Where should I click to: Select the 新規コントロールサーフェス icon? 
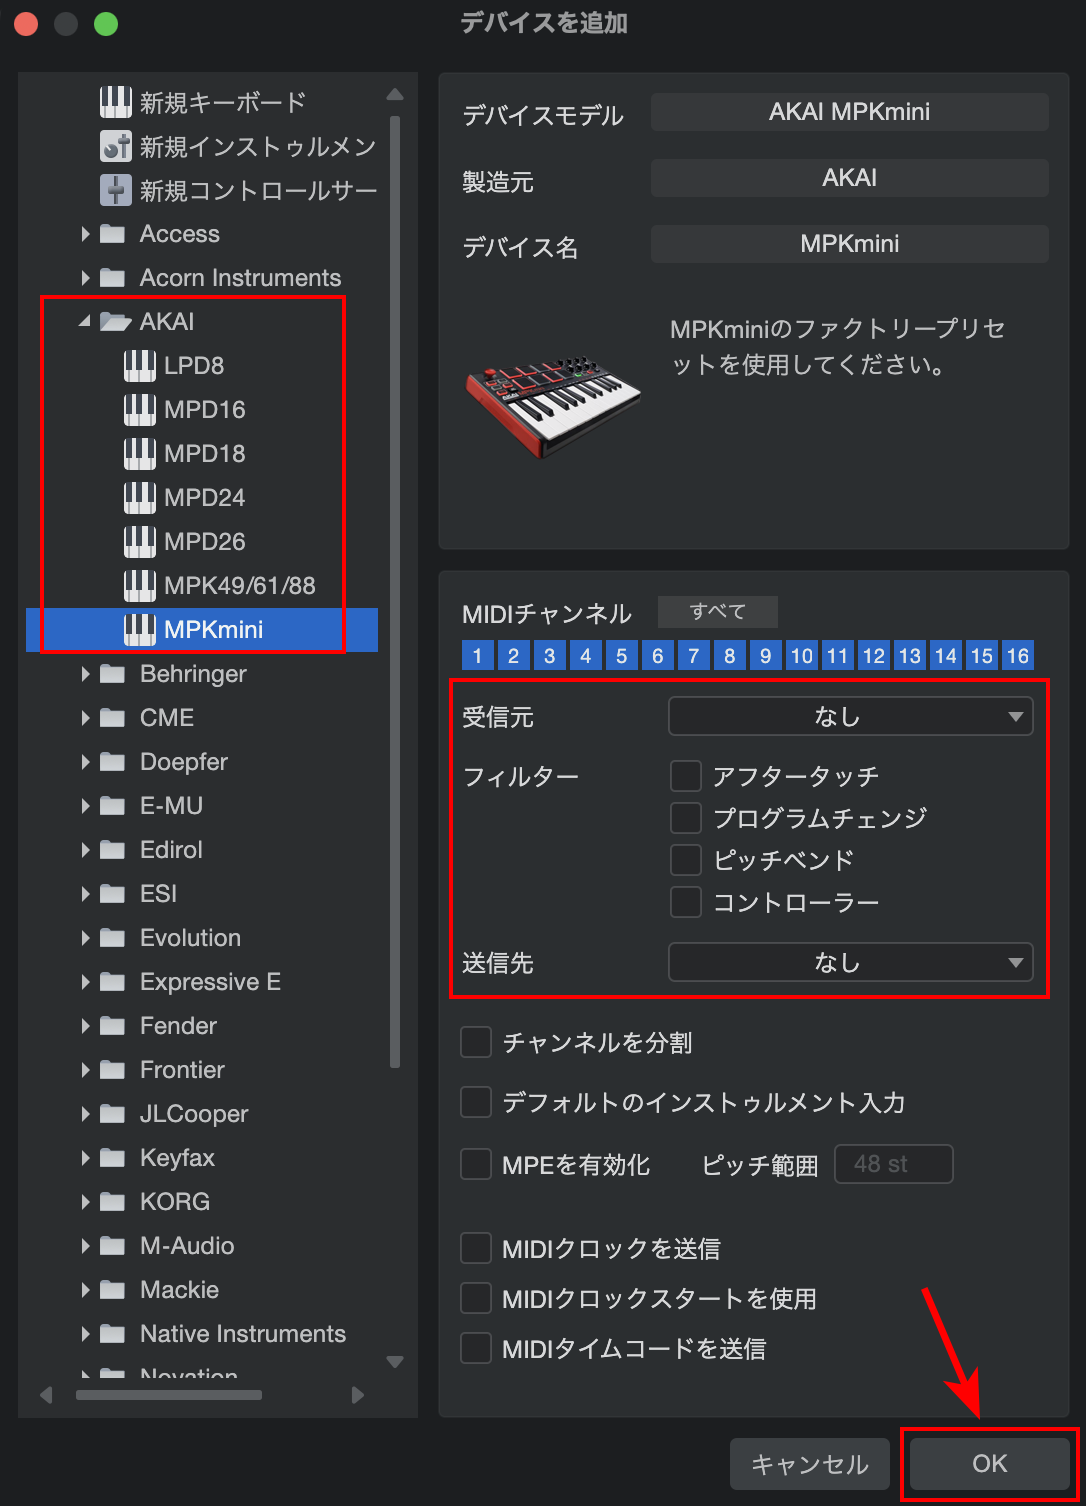click(x=116, y=190)
